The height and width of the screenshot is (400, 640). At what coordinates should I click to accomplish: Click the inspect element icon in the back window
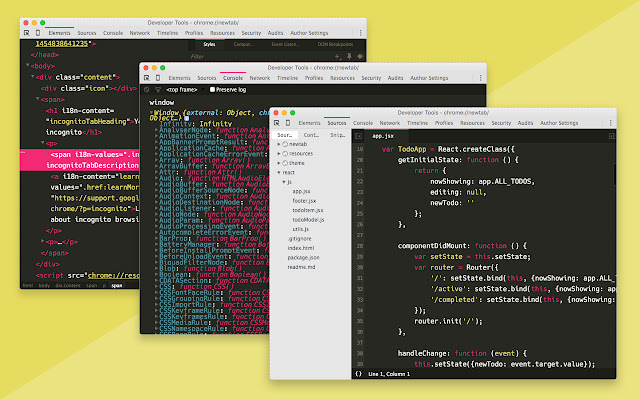26,33
